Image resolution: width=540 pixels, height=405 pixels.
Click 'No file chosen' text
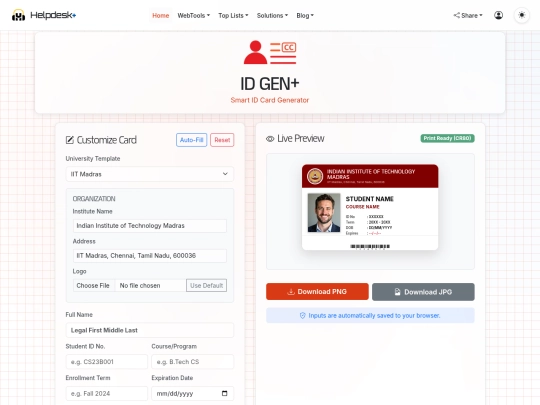tap(140, 285)
